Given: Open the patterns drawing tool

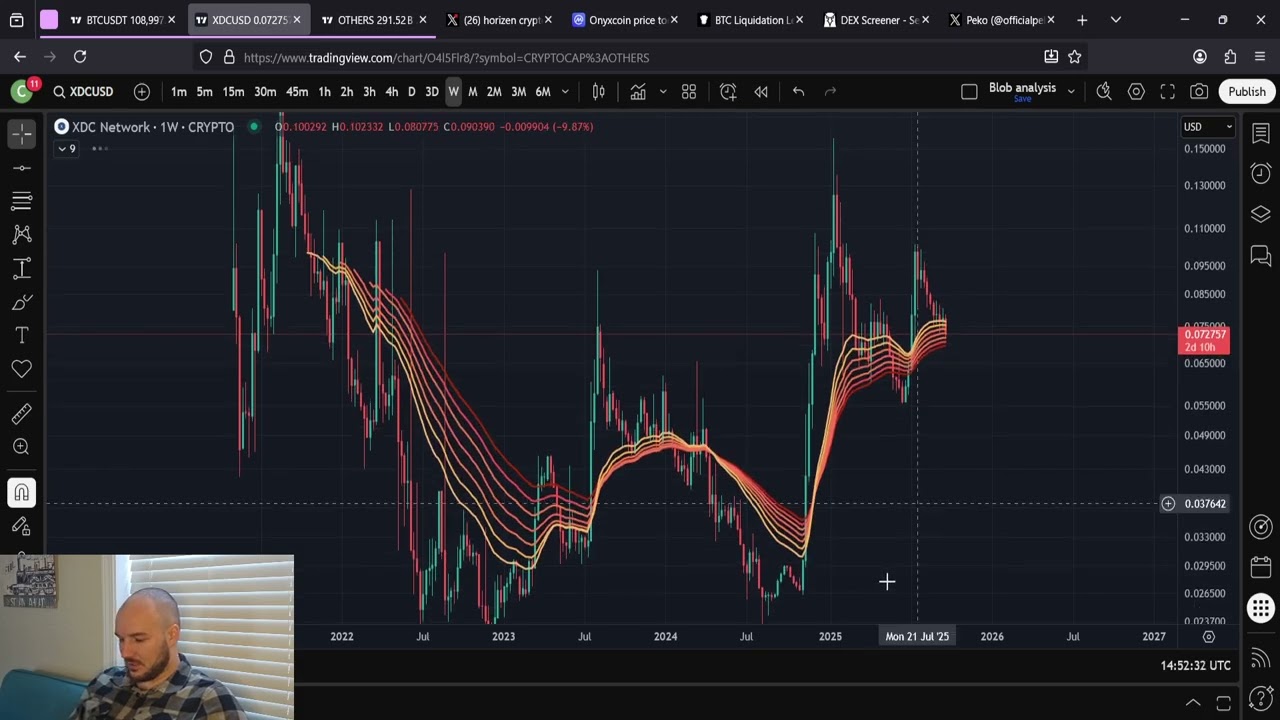Looking at the screenshot, I should click(22, 235).
